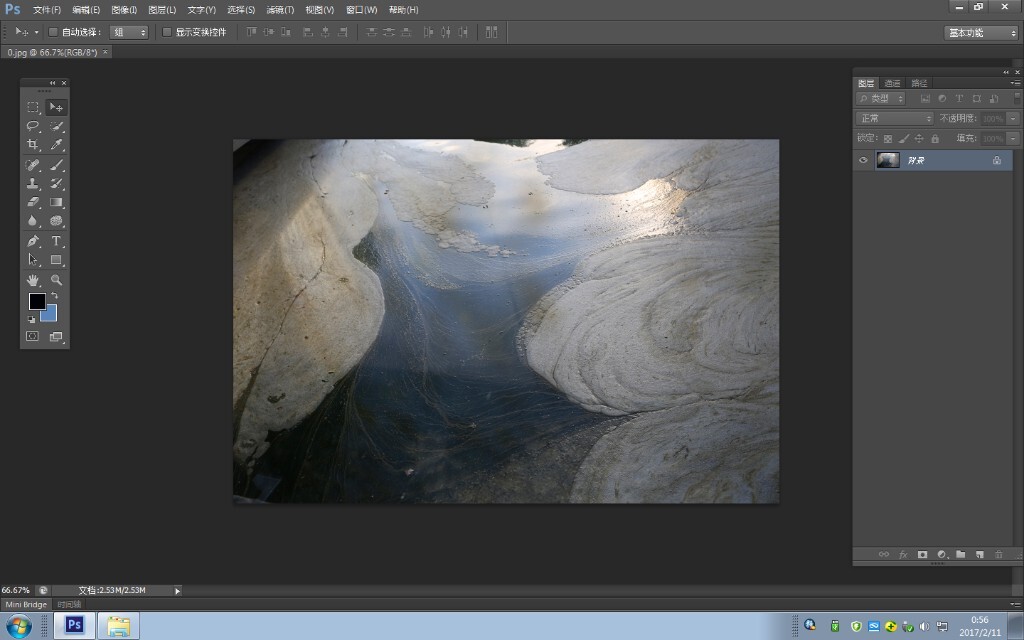This screenshot has width=1024, height=640.
Task: Select the Pen tool
Action: 33,241
